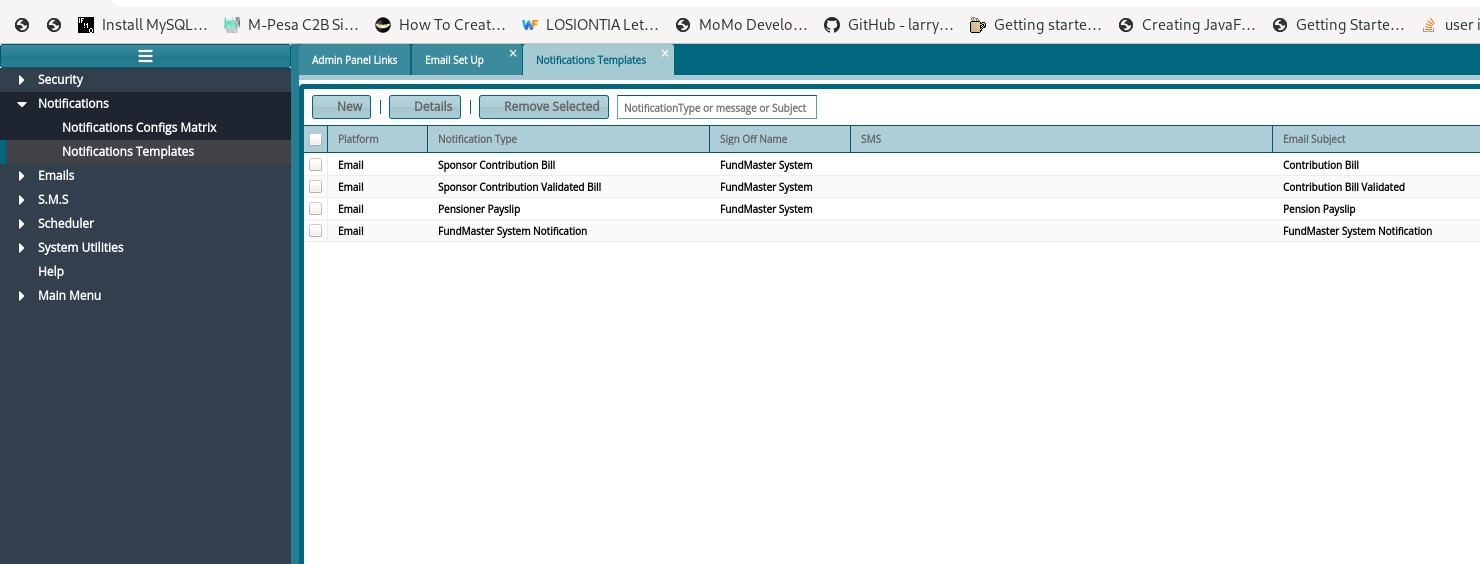Click the hamburger menu icon in sidebar
1480x564 pixels.
(x=145, y=56)
